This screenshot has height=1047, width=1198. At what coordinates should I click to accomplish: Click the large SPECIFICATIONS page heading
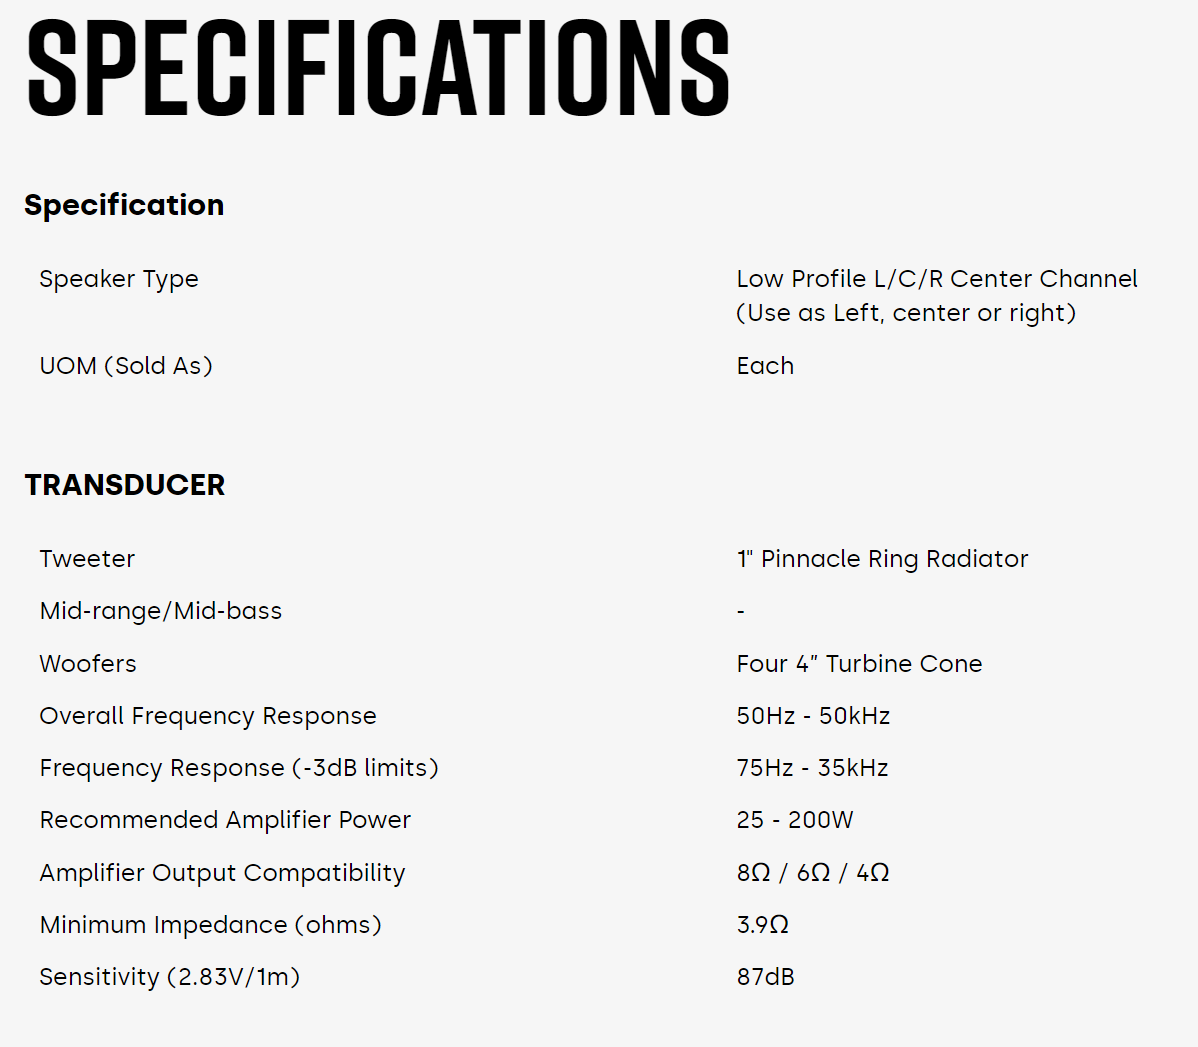point(378,68)
